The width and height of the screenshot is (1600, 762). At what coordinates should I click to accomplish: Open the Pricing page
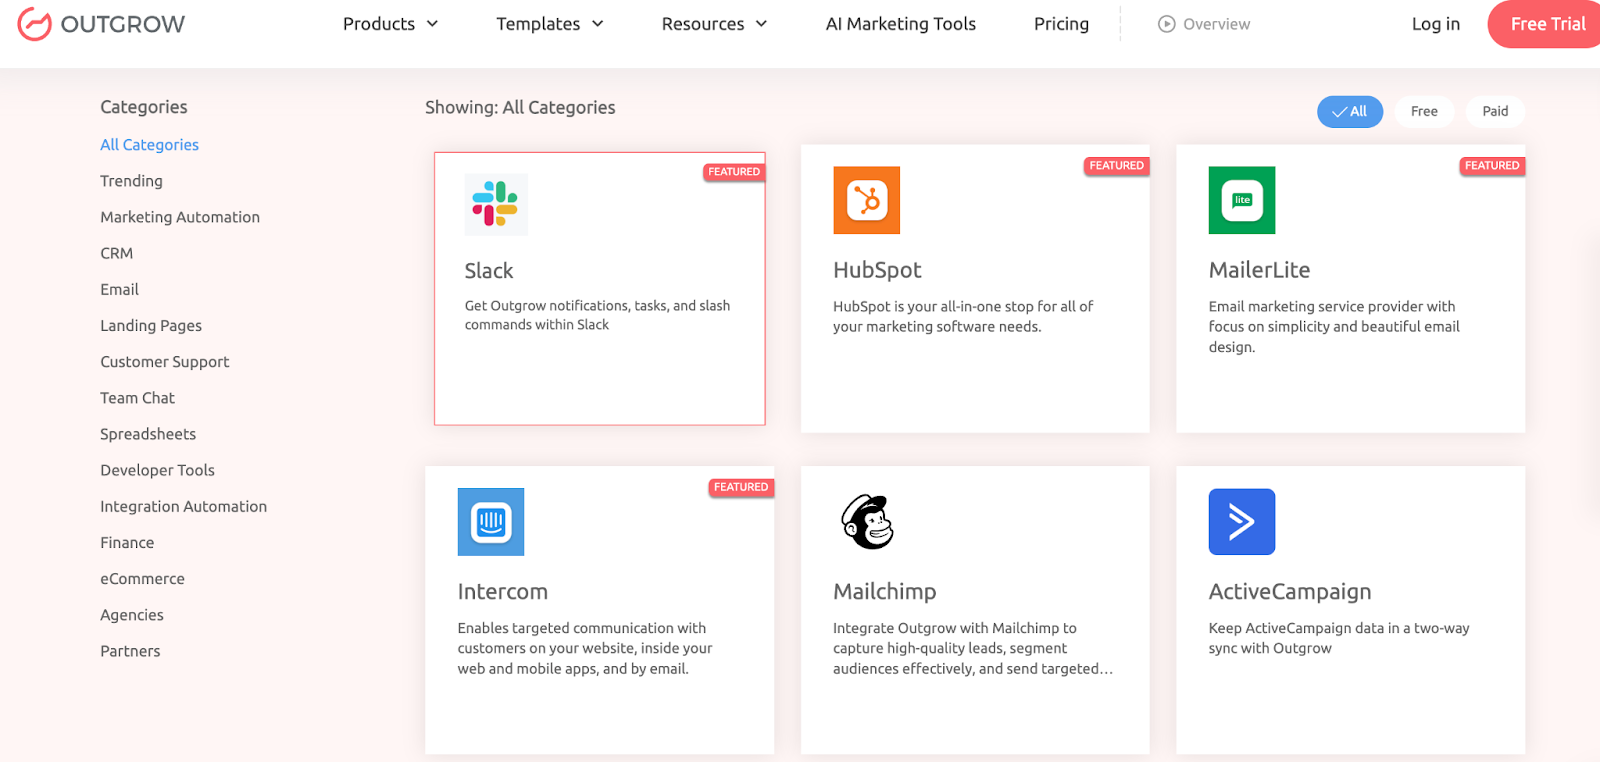1061,24
